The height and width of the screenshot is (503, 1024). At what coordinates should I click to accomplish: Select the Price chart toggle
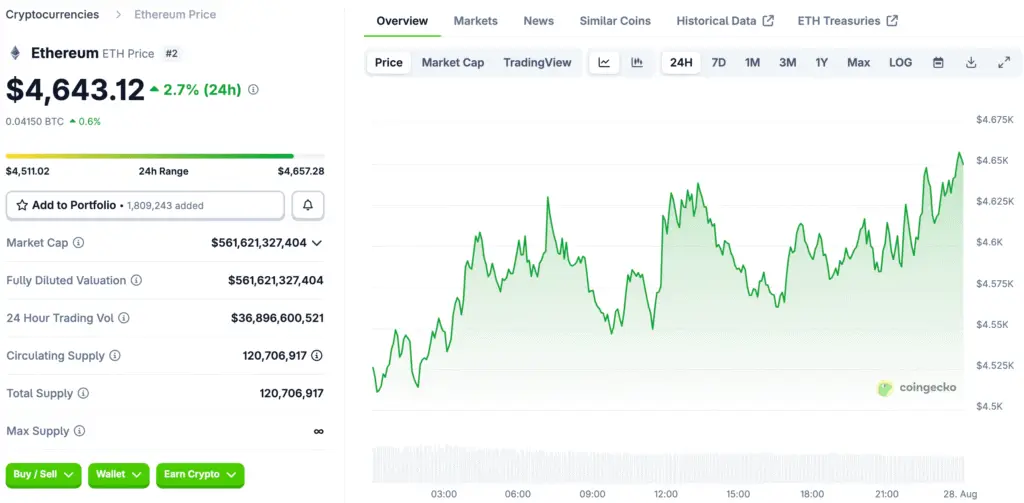pos(389,63)
